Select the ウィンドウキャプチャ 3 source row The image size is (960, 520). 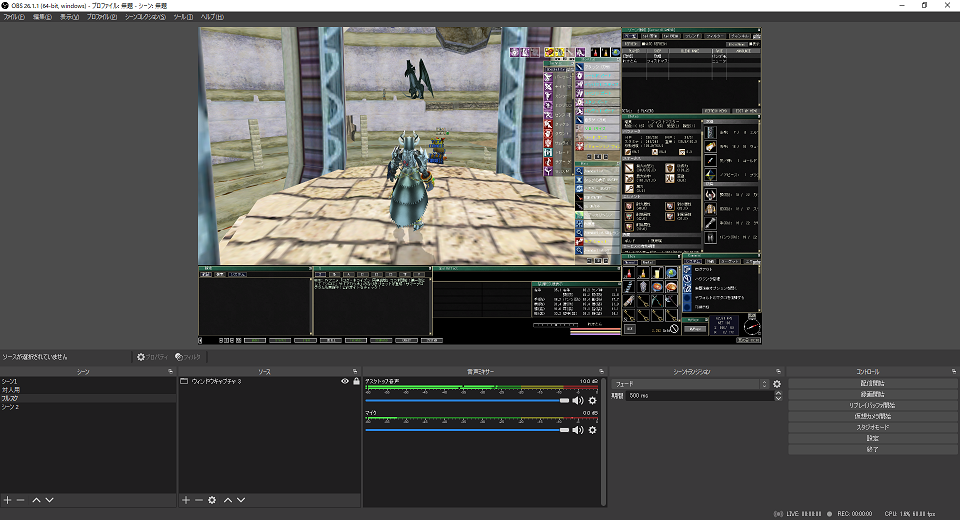[269, 382]
